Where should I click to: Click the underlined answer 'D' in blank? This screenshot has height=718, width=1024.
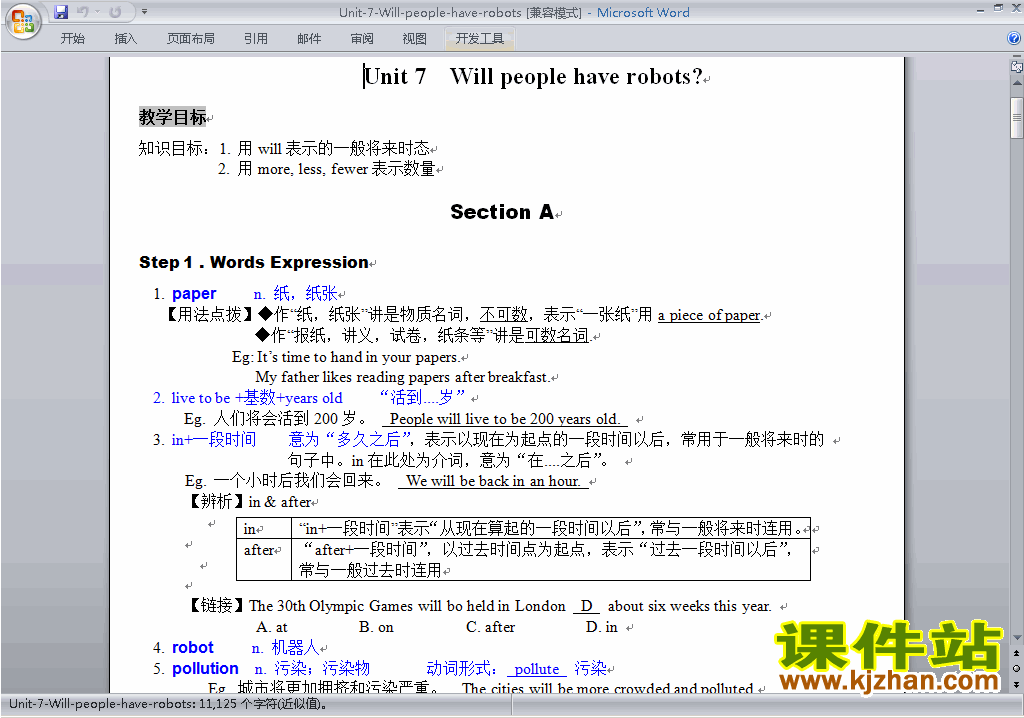(x=586, y=606)
